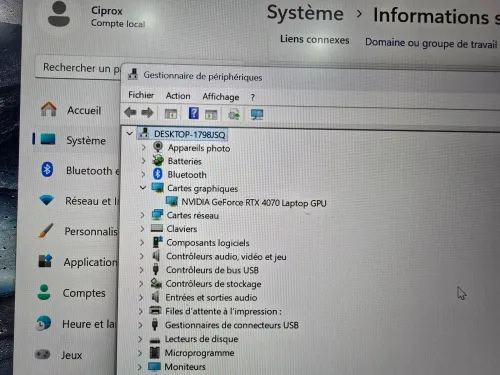Screen dimensions: 500x375
Task: Open the Fichier menu
Action: pos(141,95)
